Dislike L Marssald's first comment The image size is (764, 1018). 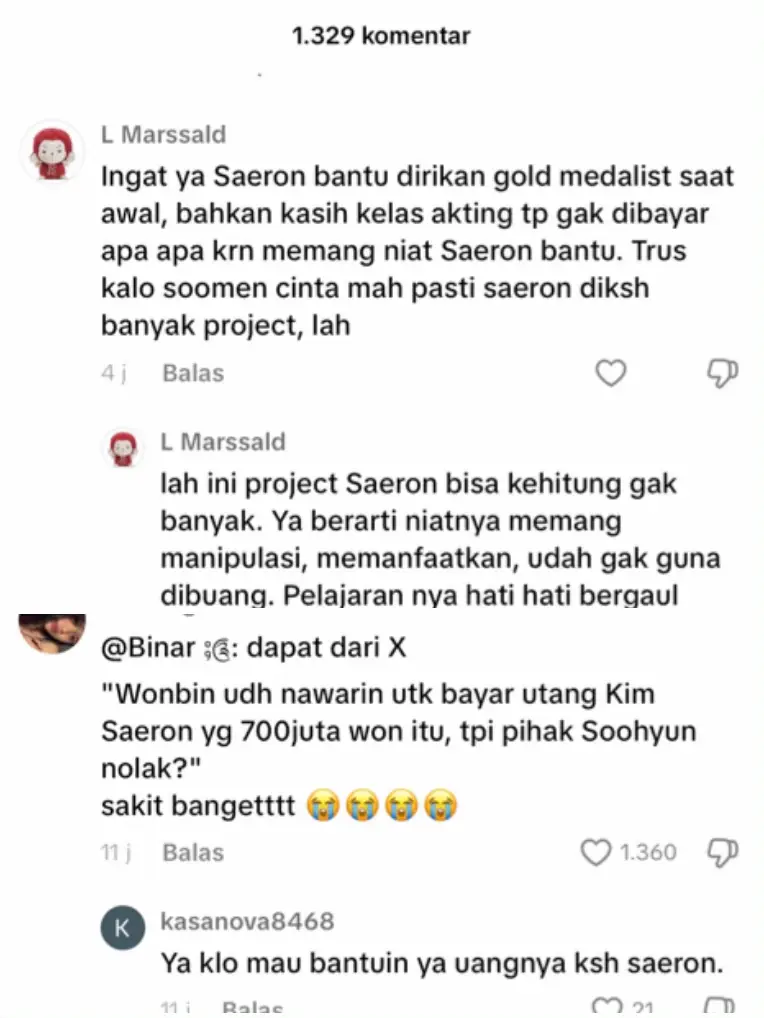722,373
